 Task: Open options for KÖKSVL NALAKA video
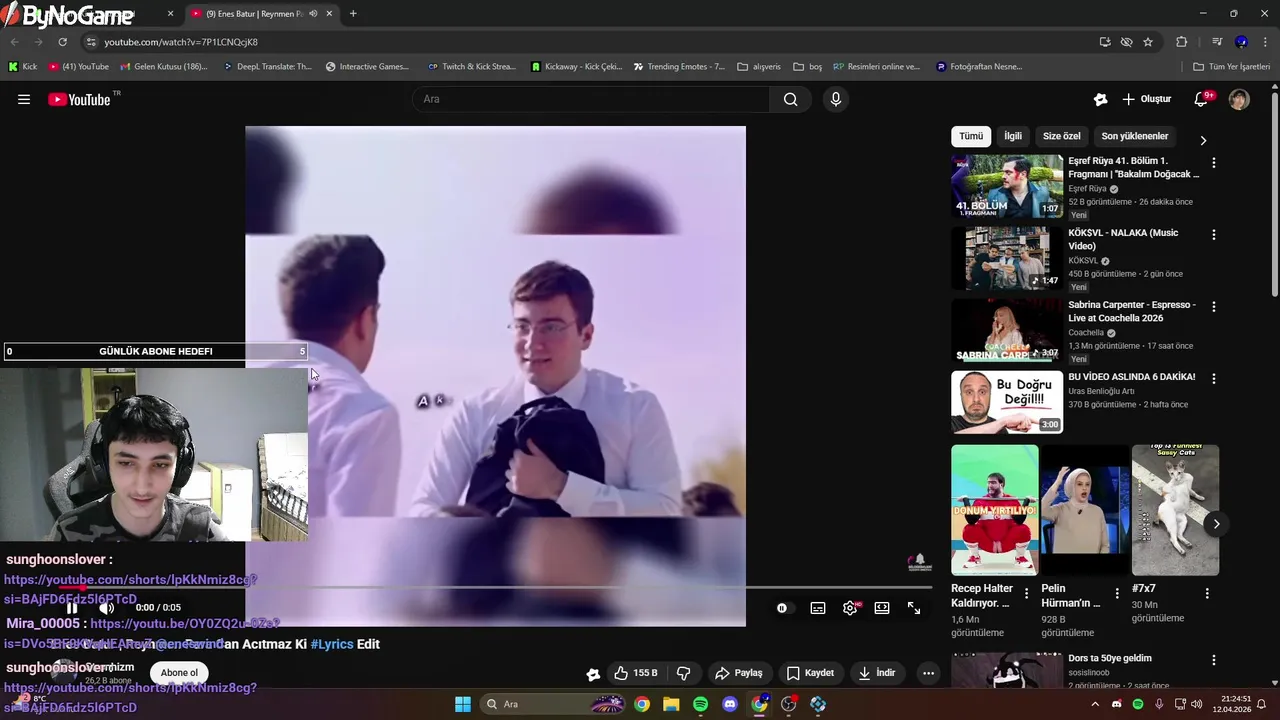(x=1214, y=234)
